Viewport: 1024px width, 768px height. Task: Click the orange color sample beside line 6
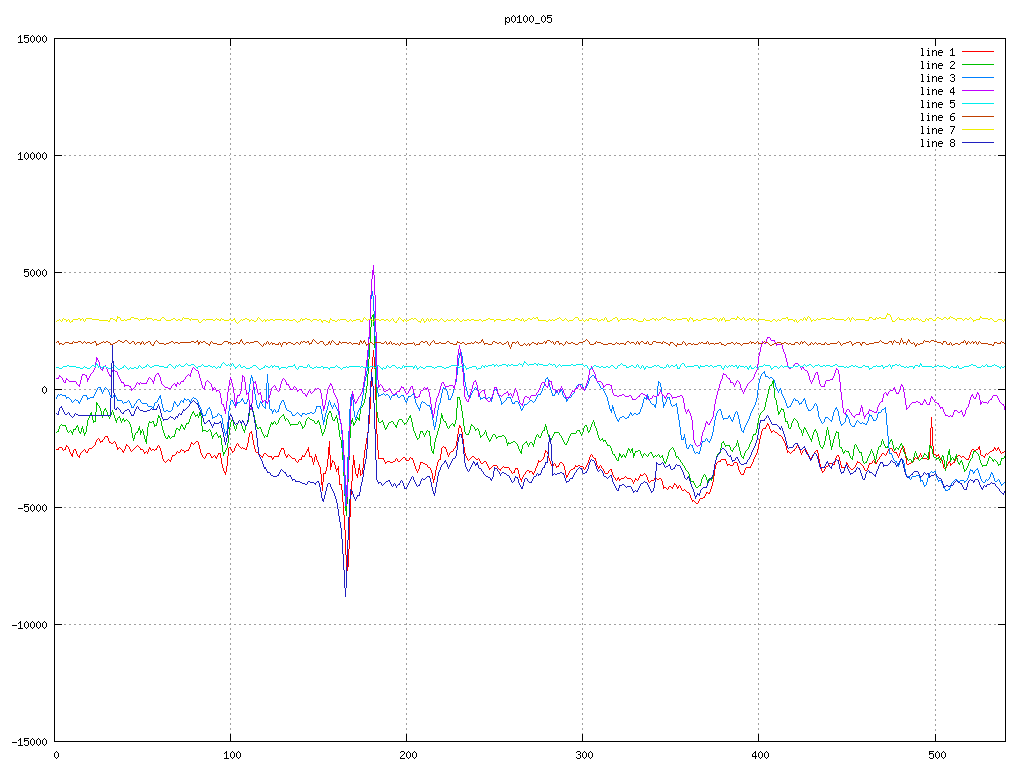pos(978,117)
